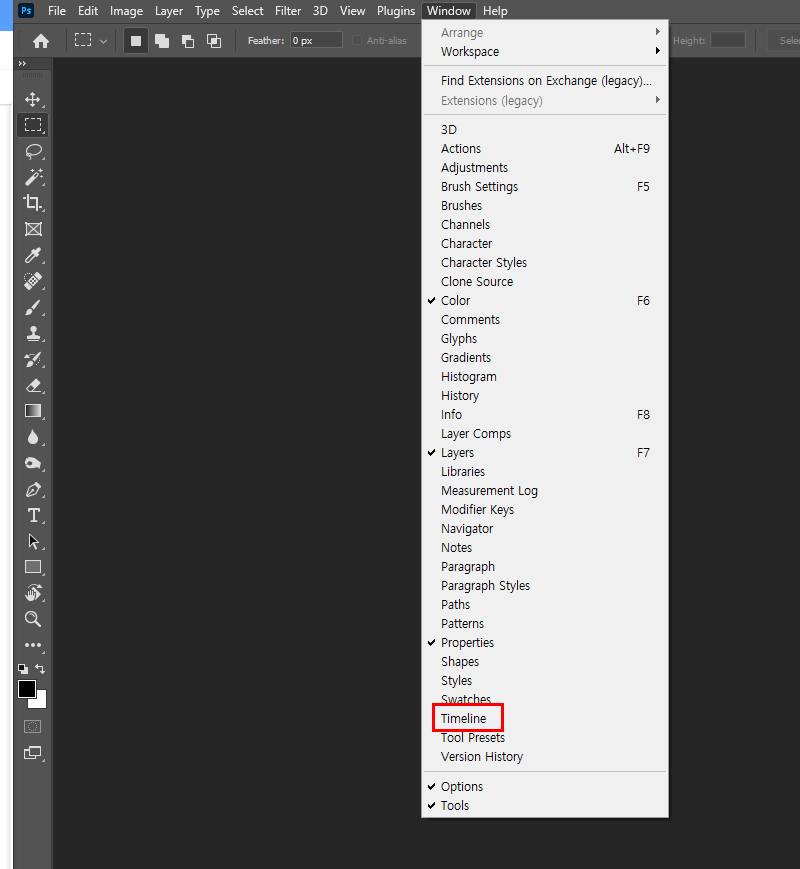Click the Height input field
800x869 pixels.
(x=727, y=40)
